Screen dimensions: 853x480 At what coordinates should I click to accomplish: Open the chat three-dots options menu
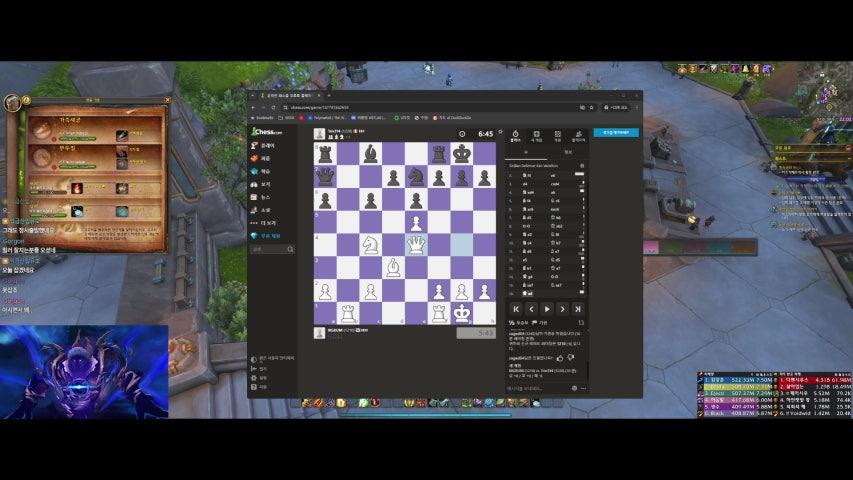[583, 389]
